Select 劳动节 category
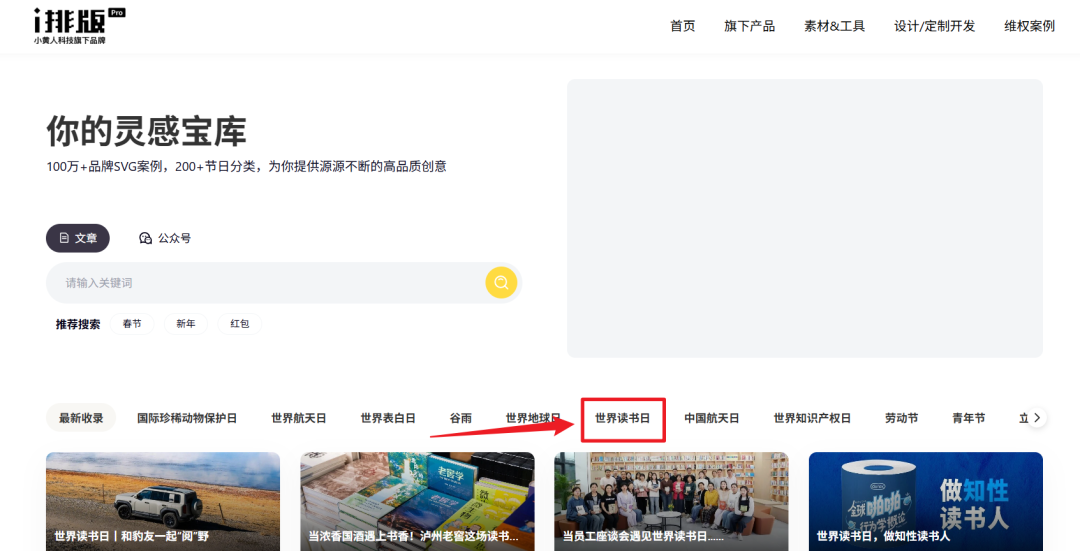The width and height of the screenshot is (1080, 551). coord(902,418)
